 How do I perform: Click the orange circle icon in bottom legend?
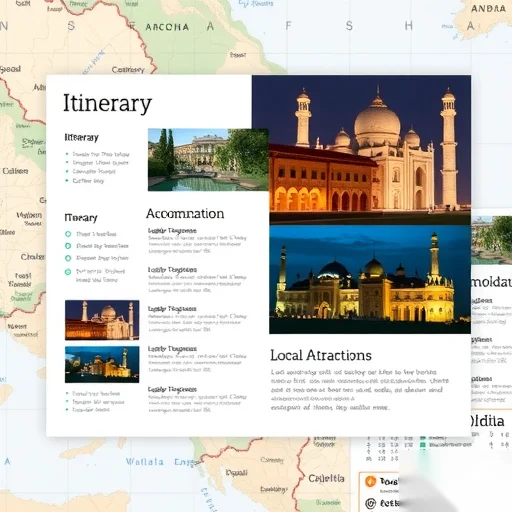(x=370, y=481)
